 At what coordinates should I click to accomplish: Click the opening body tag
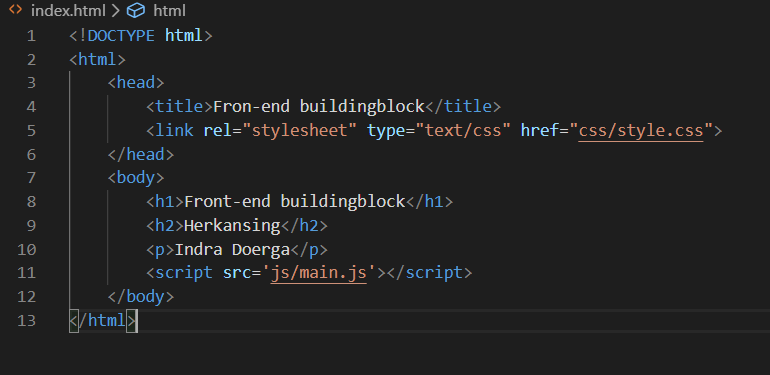136,177
